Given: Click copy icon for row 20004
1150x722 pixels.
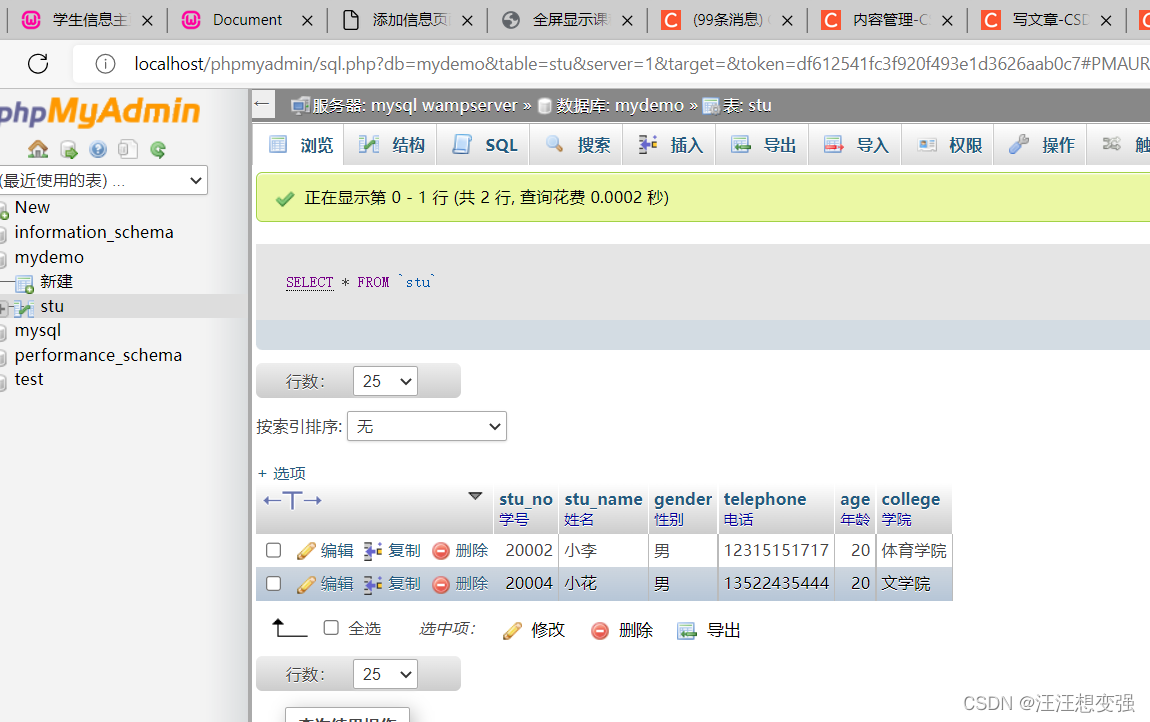Looking at the screenshot, I should pyautogui.click(x=373, y=584).
